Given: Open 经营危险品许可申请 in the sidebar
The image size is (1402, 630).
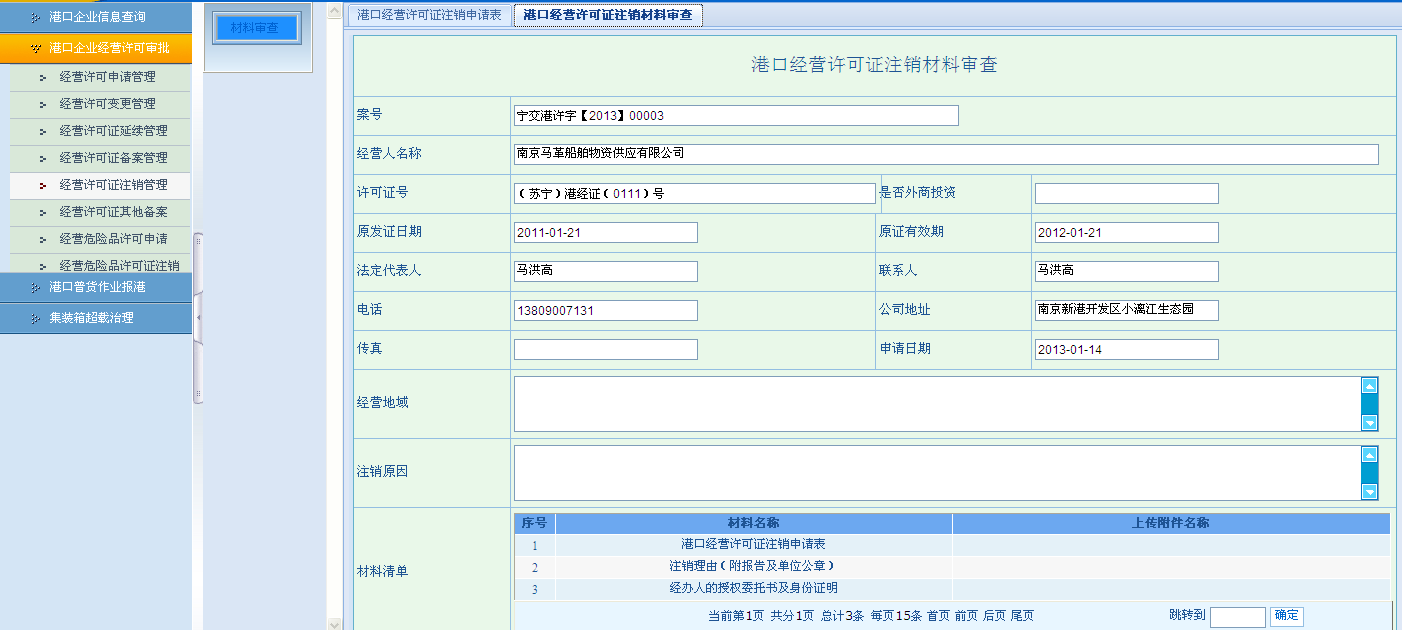Looking at the screenshot, I should 113,239.
